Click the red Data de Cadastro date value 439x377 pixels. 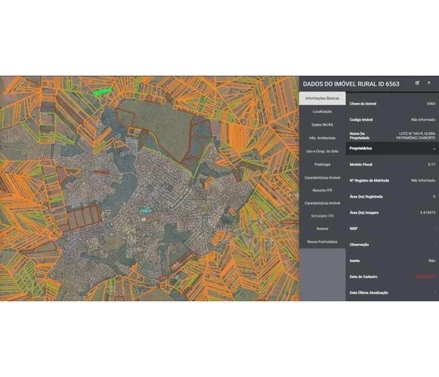click(425, 277)
